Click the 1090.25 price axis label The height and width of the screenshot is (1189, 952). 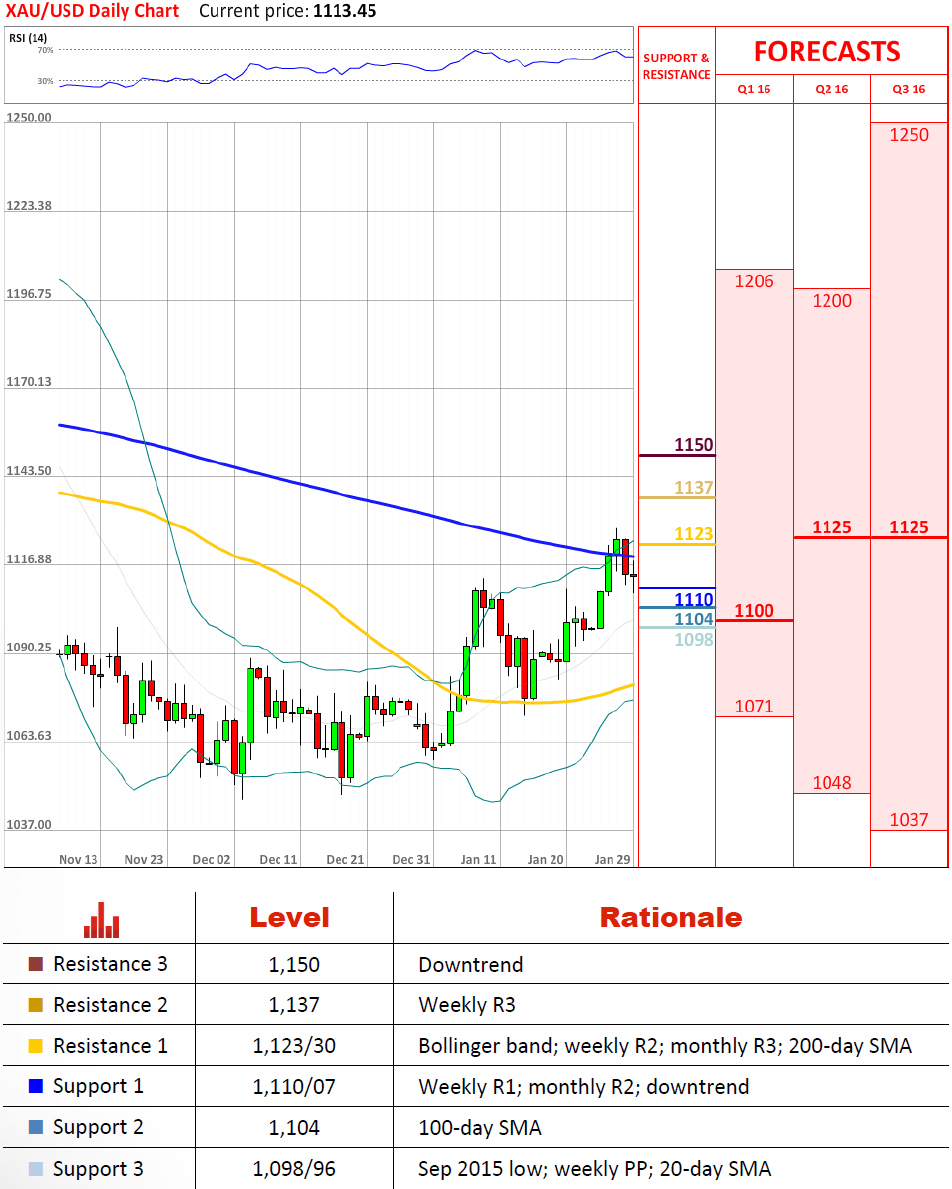pos(29,648)
